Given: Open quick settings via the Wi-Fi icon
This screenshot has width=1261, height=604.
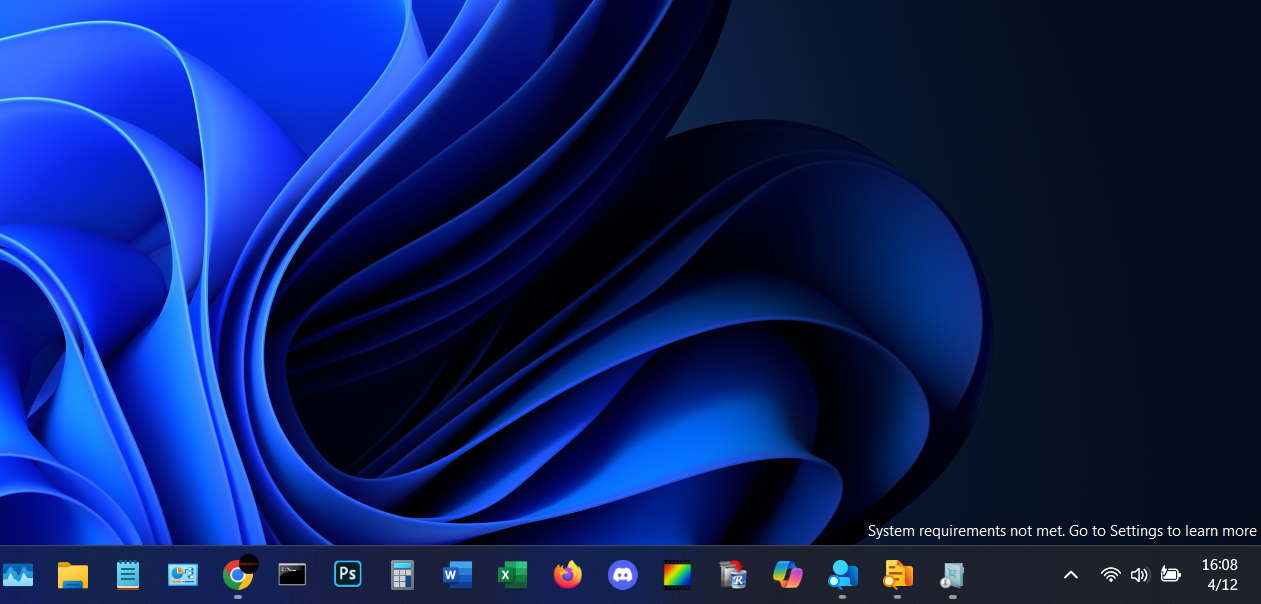Looking at the screenshot, I should [1110, 574].
